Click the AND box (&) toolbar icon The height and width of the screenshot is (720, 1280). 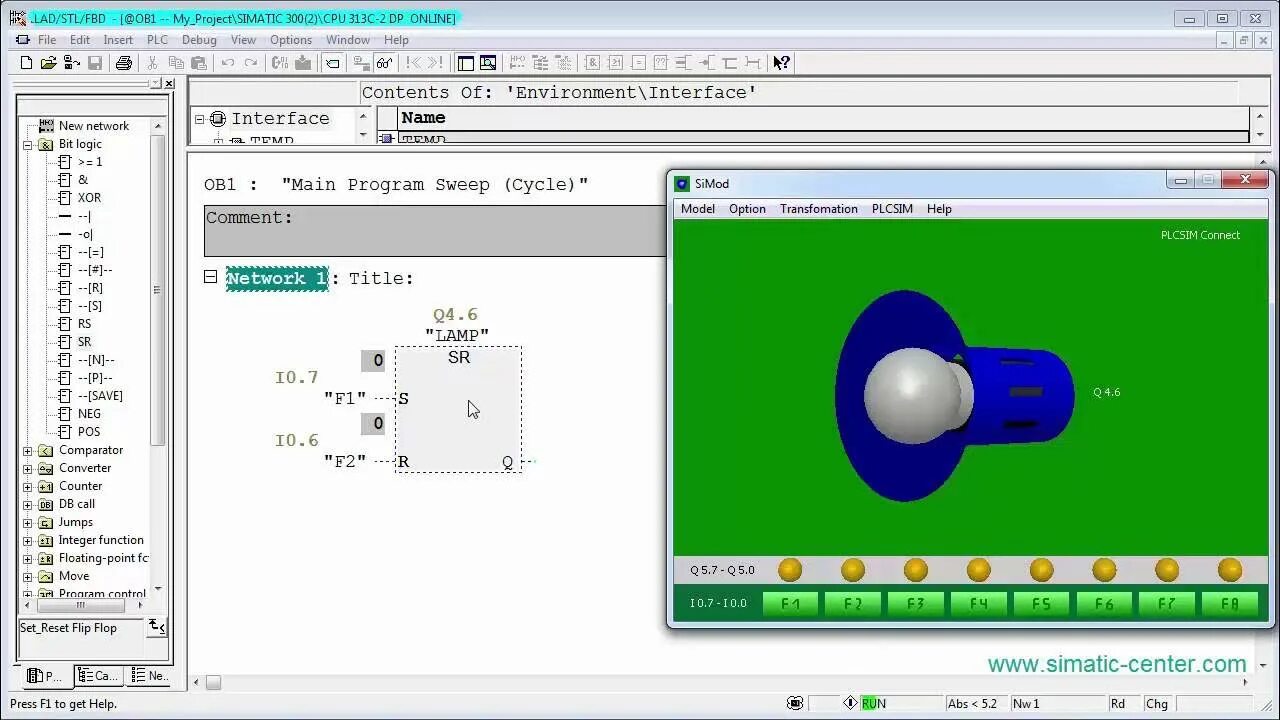[592, 63]
